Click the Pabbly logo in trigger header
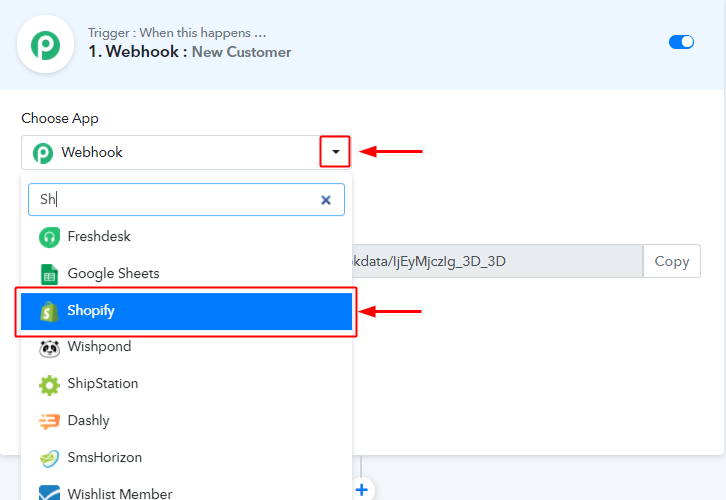 click(x=45, y=44)
